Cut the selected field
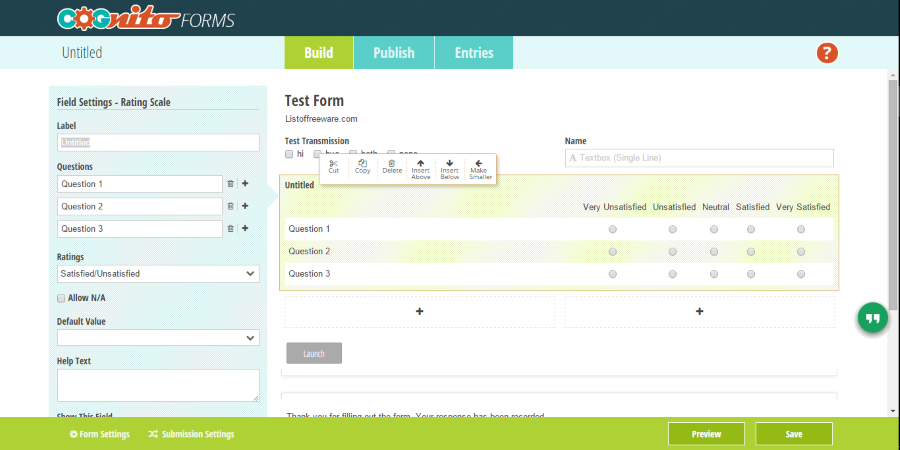 [334, 167]
